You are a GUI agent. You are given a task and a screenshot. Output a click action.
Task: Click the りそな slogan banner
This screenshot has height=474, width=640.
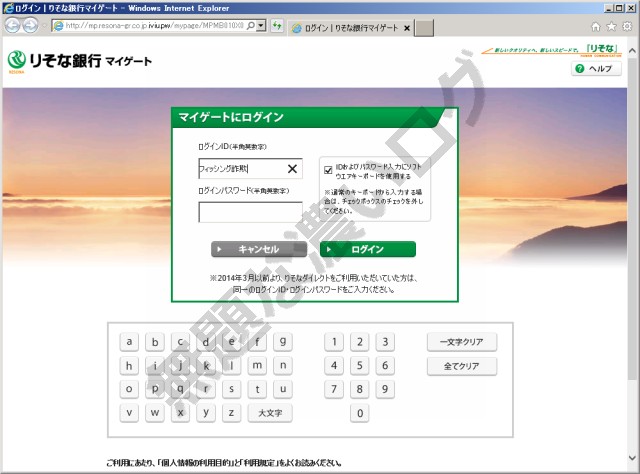pos(551,50)
